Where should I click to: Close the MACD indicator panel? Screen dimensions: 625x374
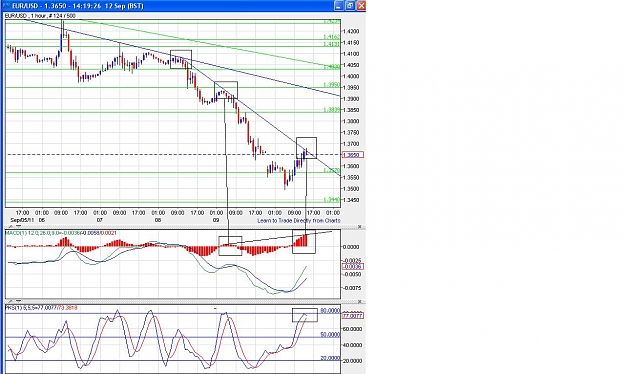pos(360,226)
